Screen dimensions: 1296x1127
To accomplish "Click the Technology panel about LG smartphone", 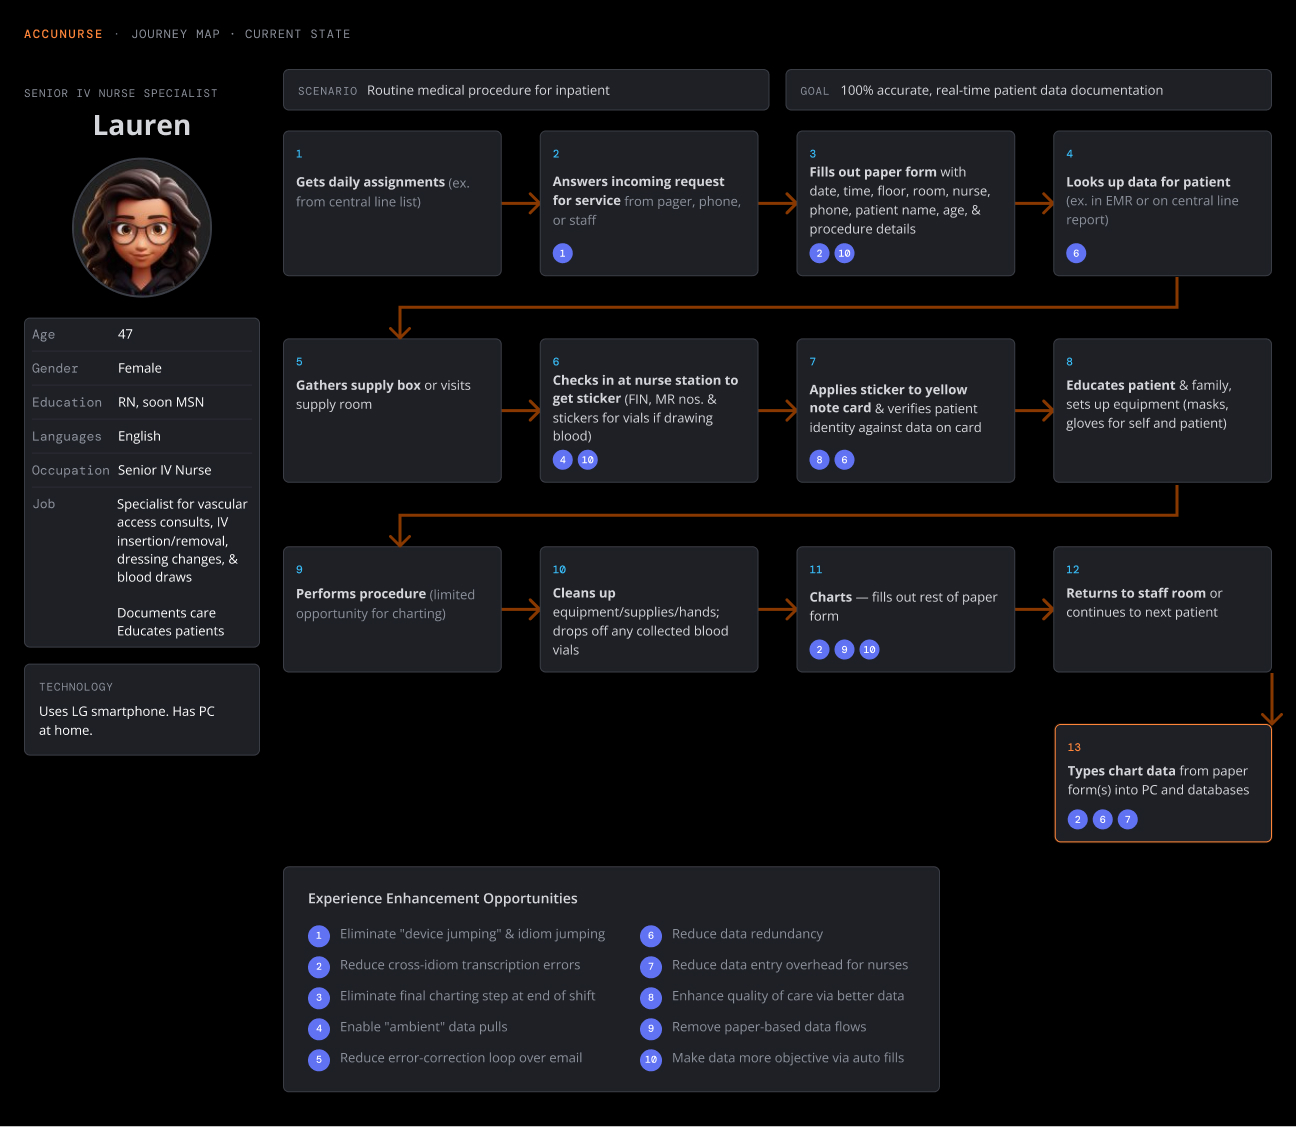I will [142, 710].
